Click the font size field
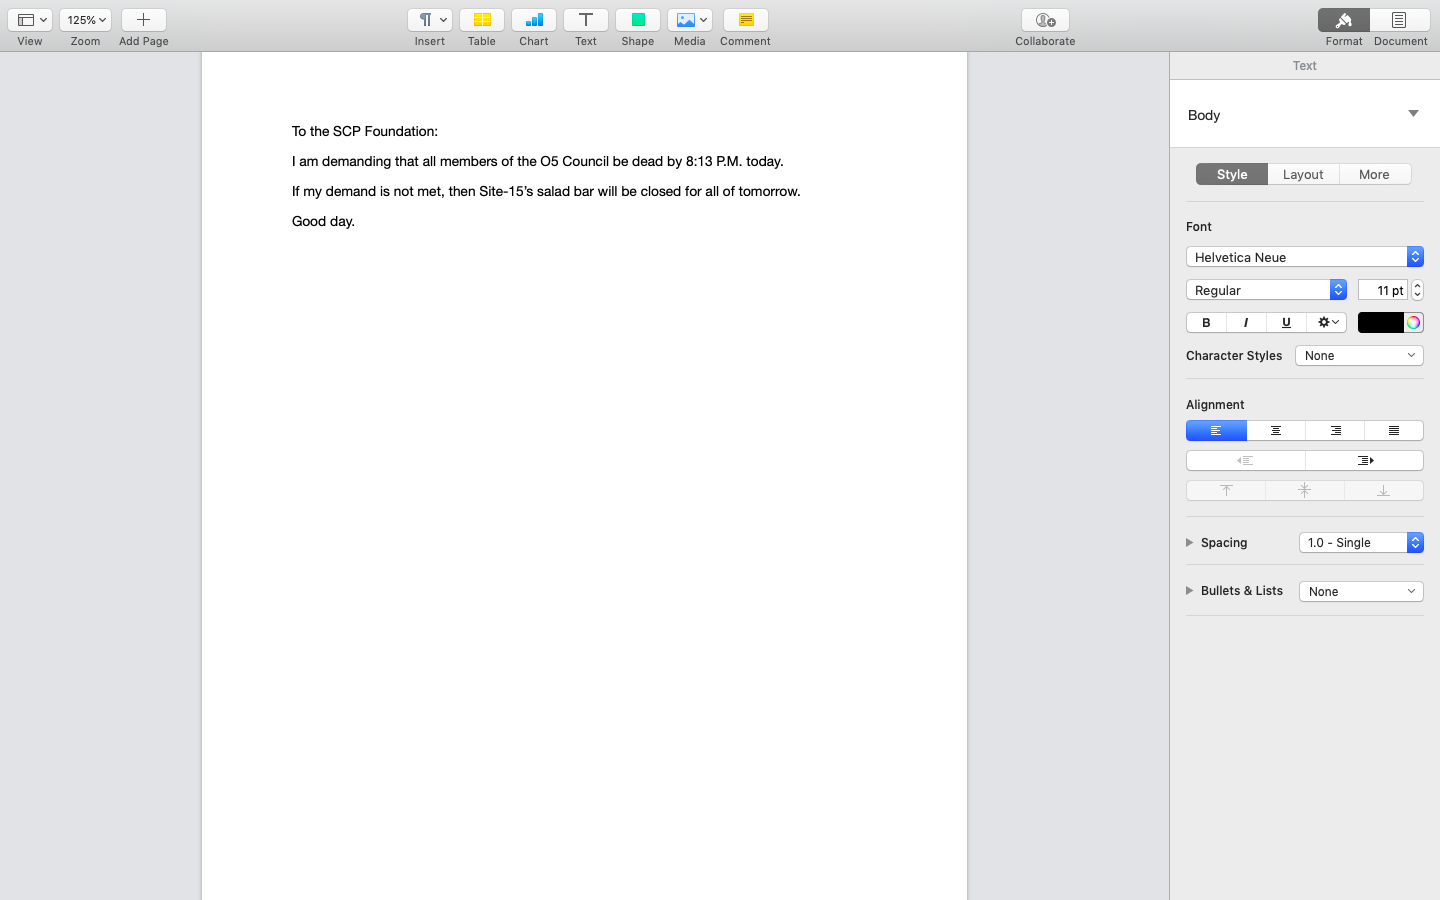Screen dimensions: 1440x900 click(1382, 290)
